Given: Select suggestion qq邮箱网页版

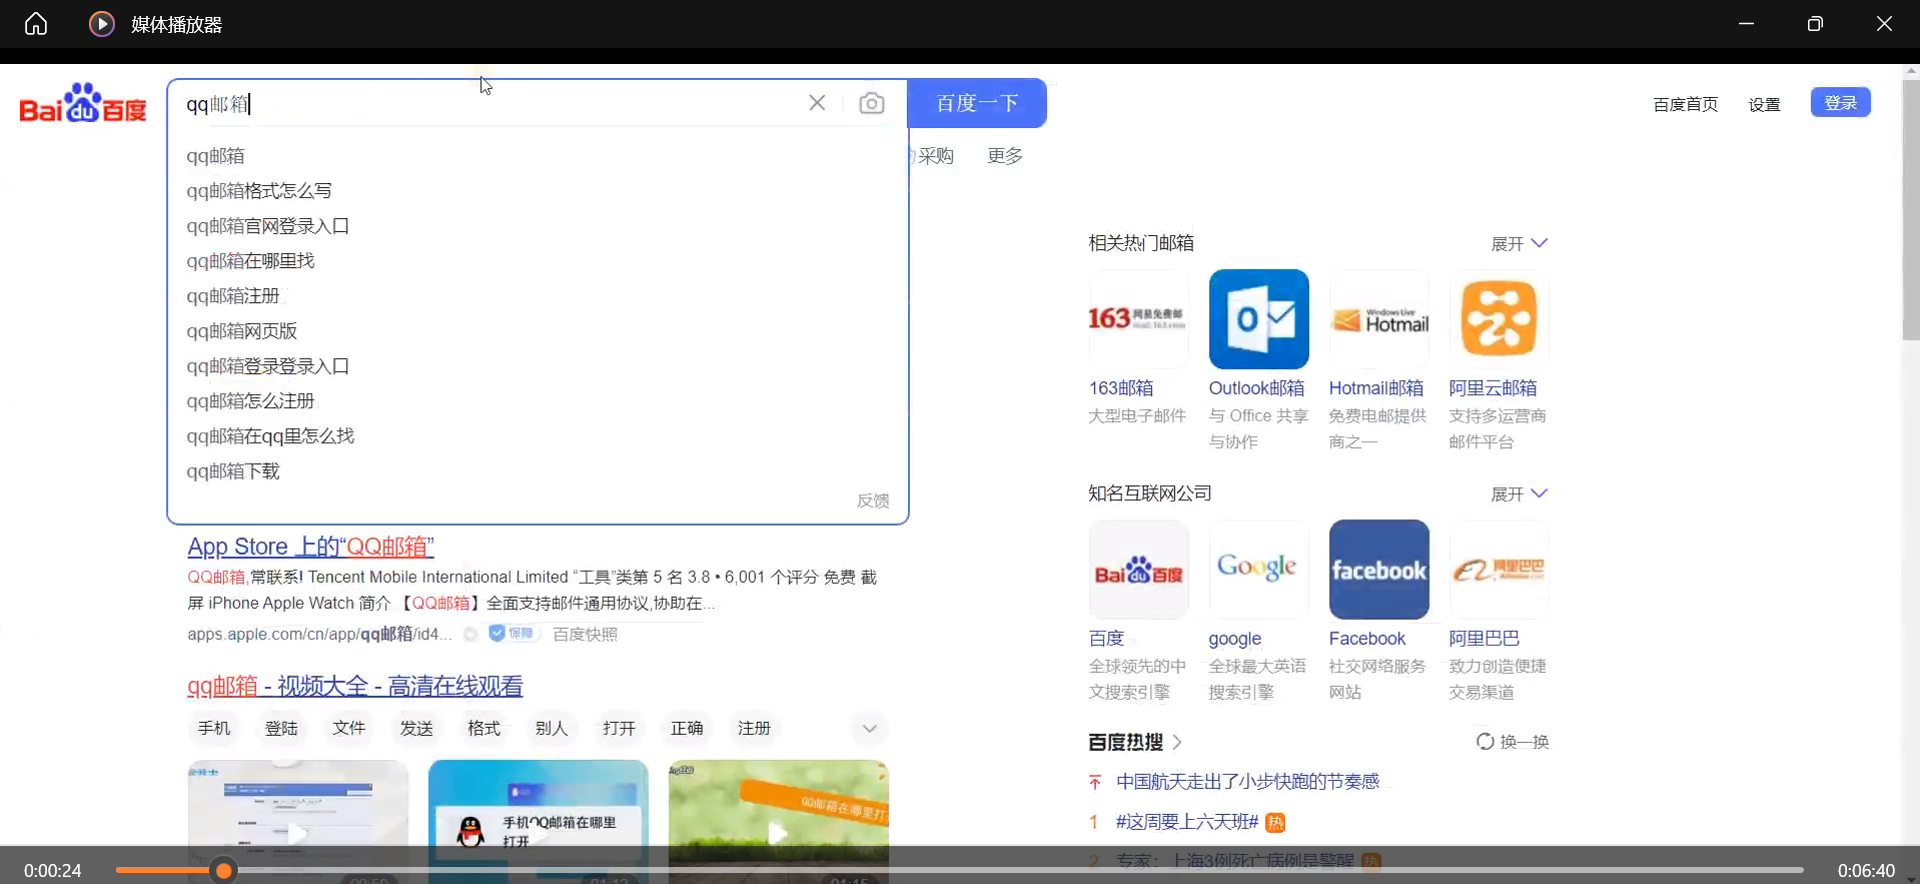Looking at the screenshot, I should tap(242, 331).
